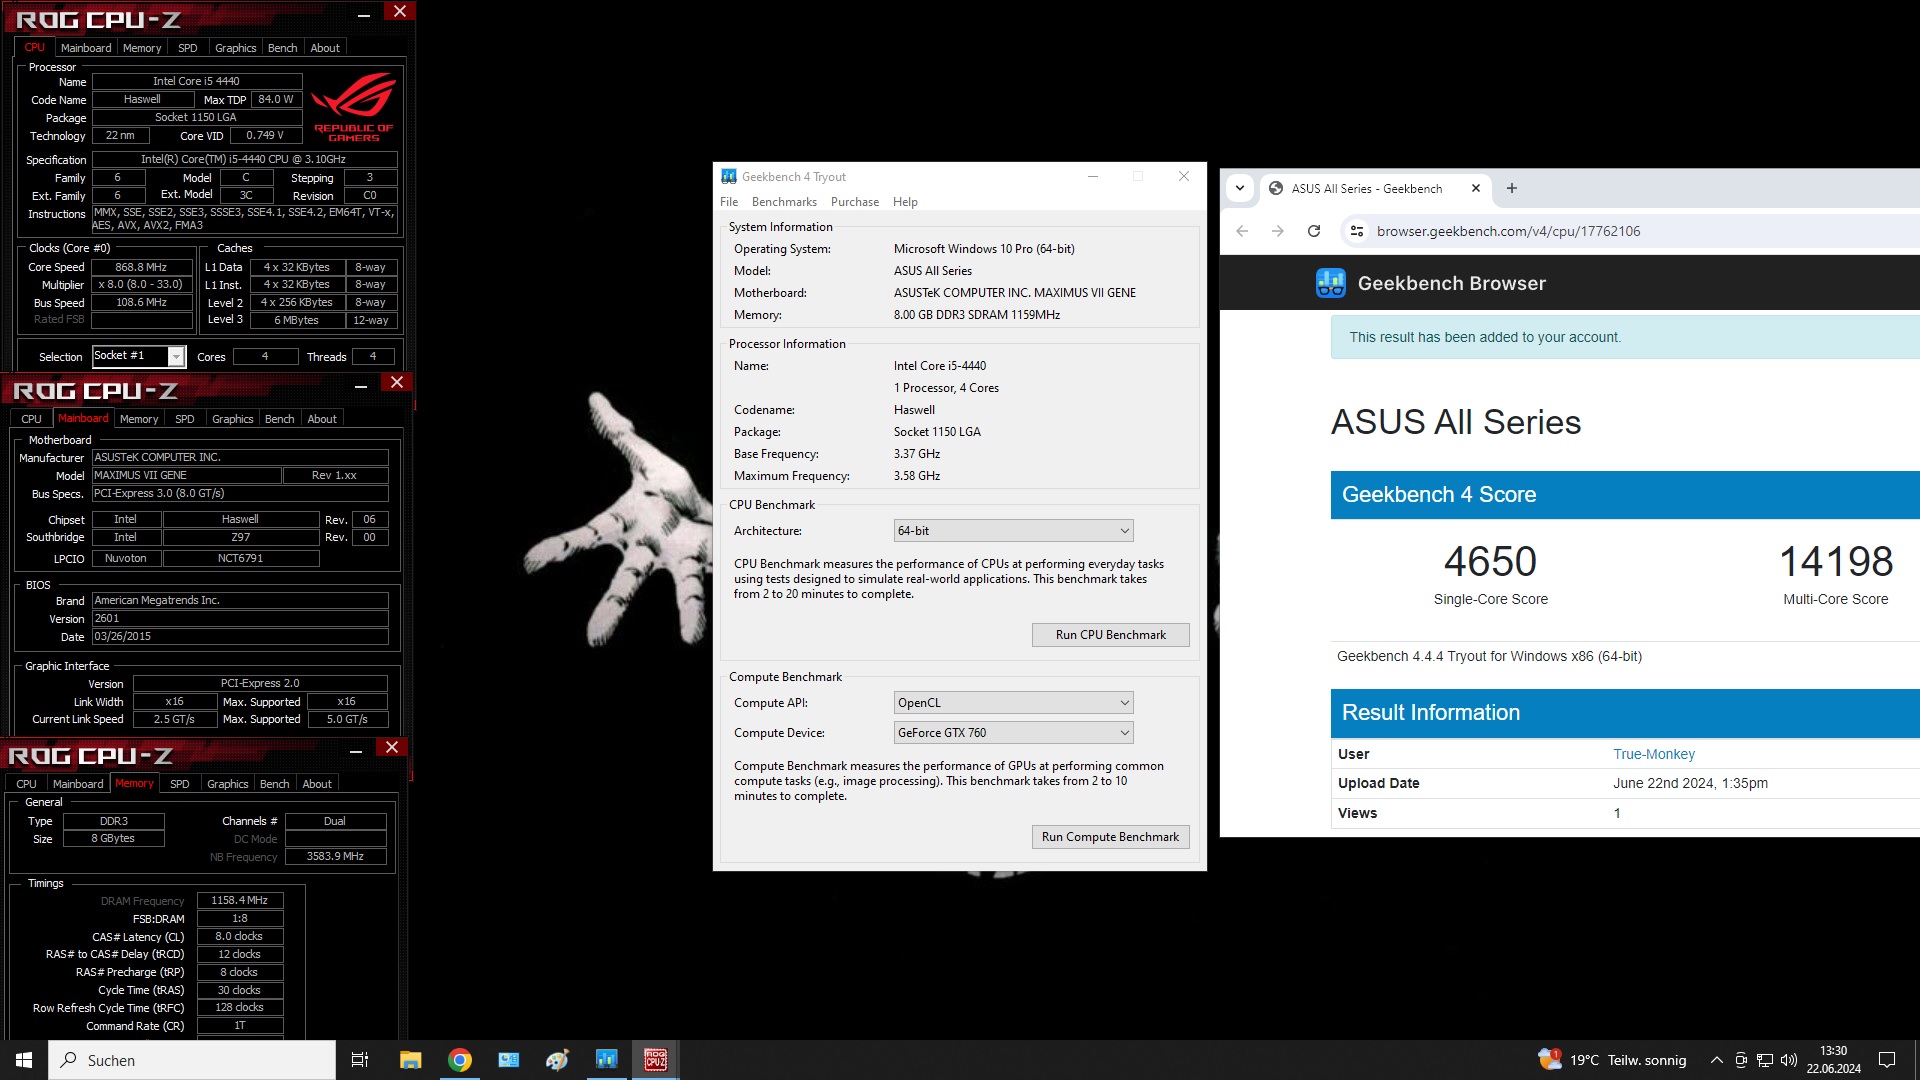This screenshot has width=1920, height=1080.
Task: Click DRAM Frequency value 1158.4 MHz
Action: 240,900
